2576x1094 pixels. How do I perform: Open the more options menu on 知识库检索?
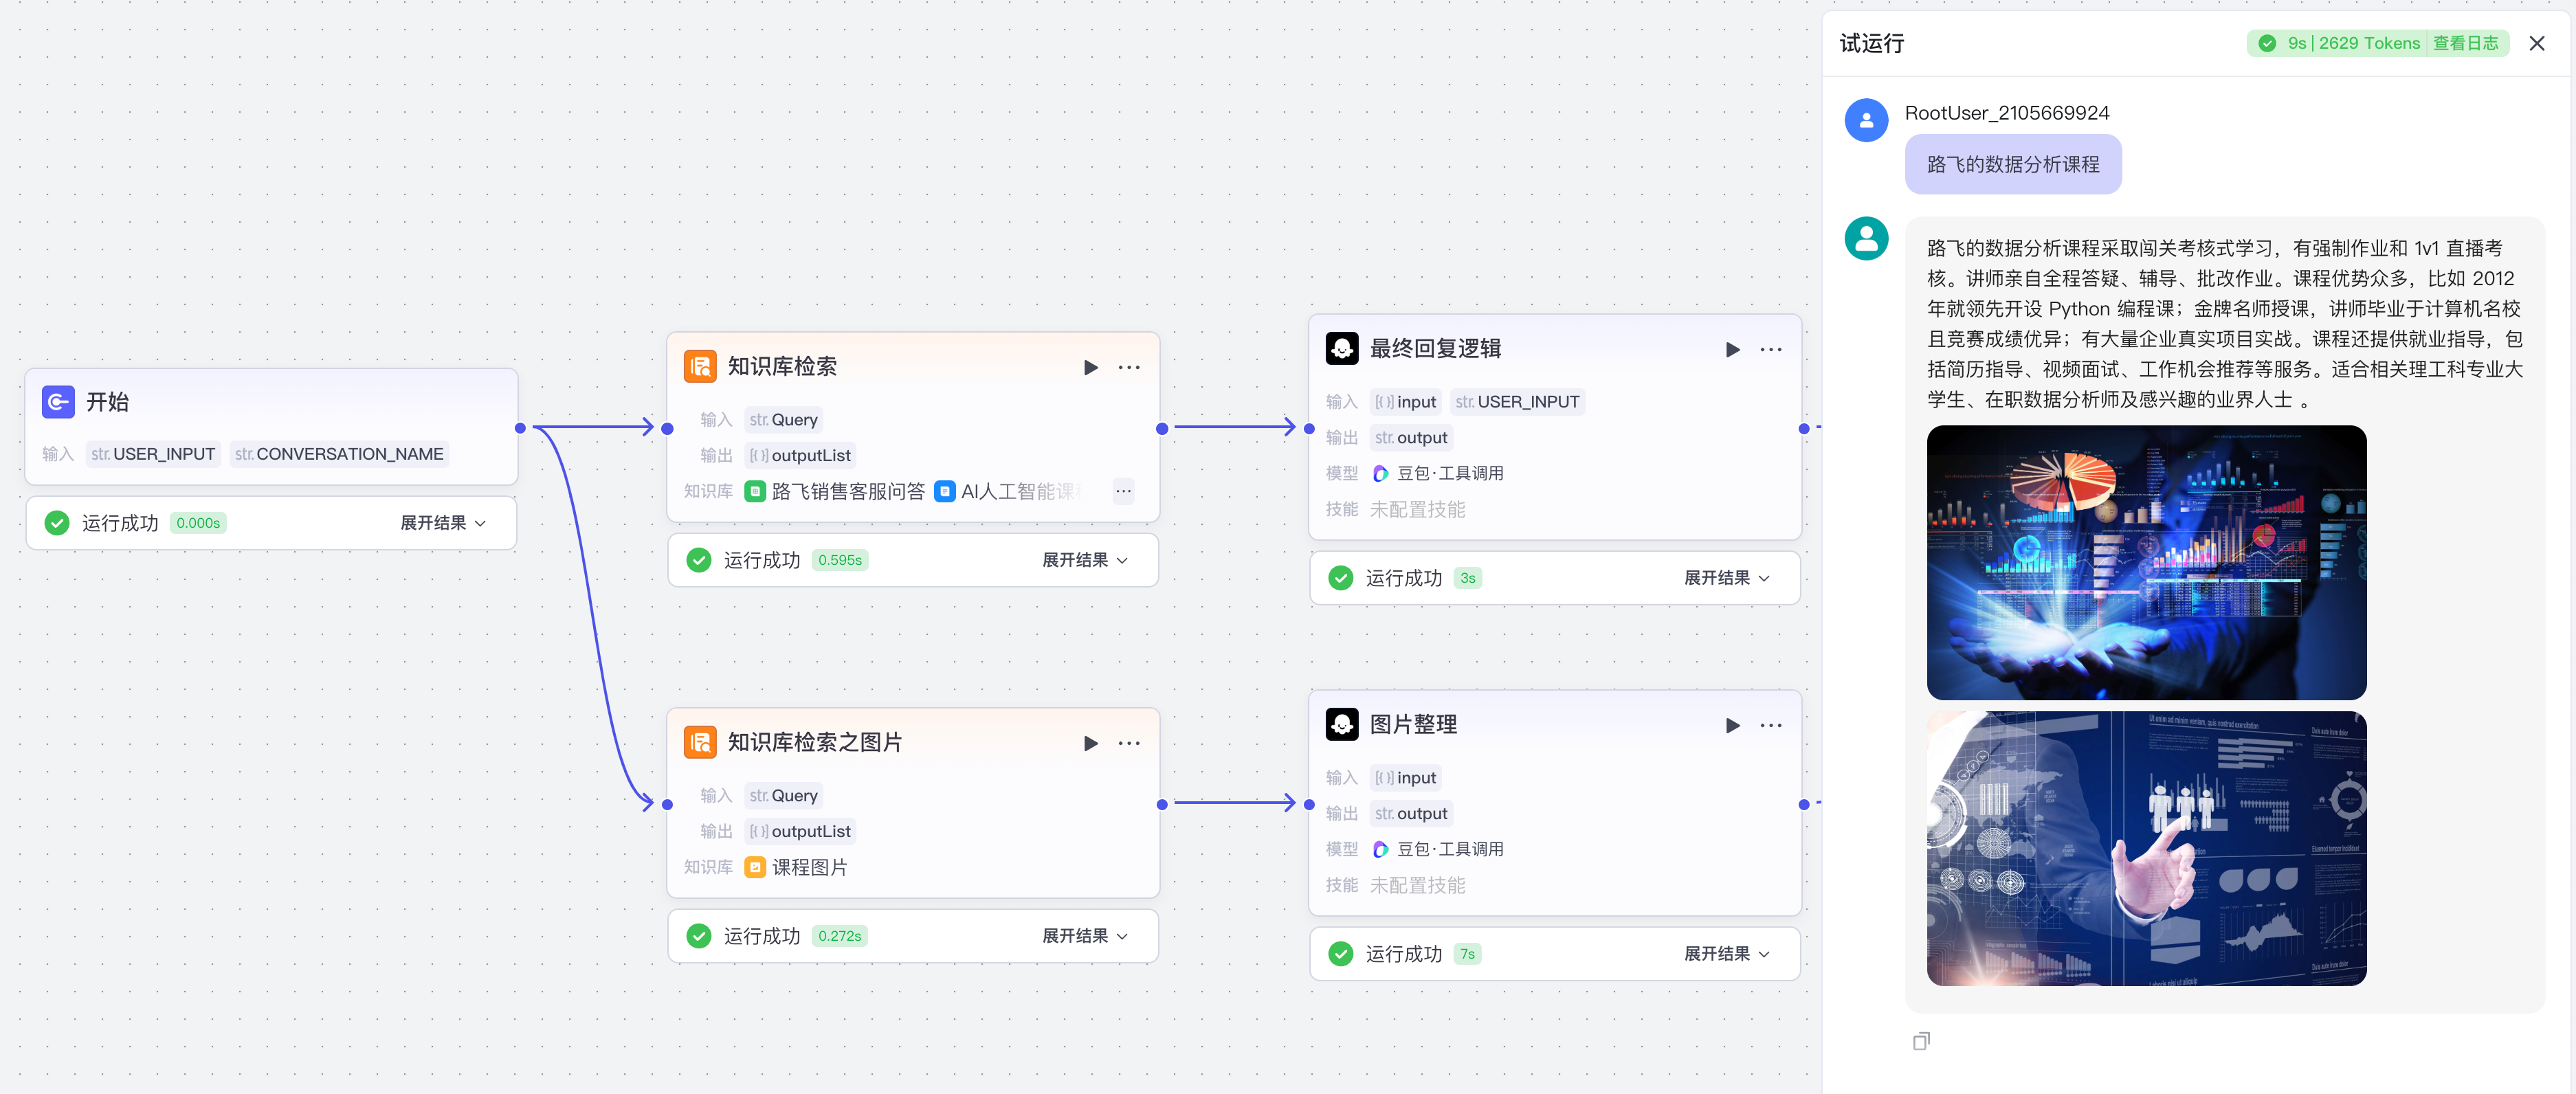[1128, 367]
